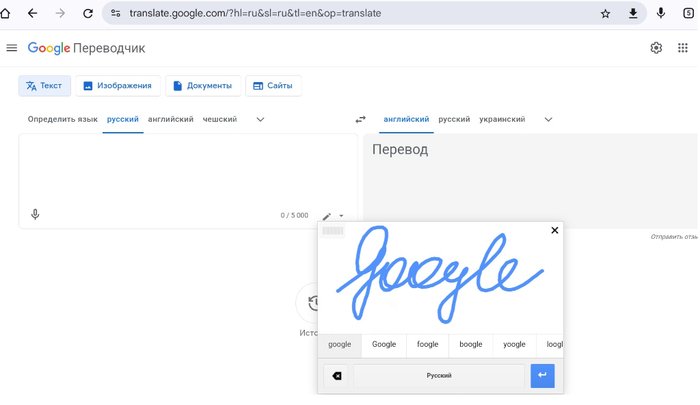Go back with the browser back arrow

pyautogui.click(x=32, y=13)
